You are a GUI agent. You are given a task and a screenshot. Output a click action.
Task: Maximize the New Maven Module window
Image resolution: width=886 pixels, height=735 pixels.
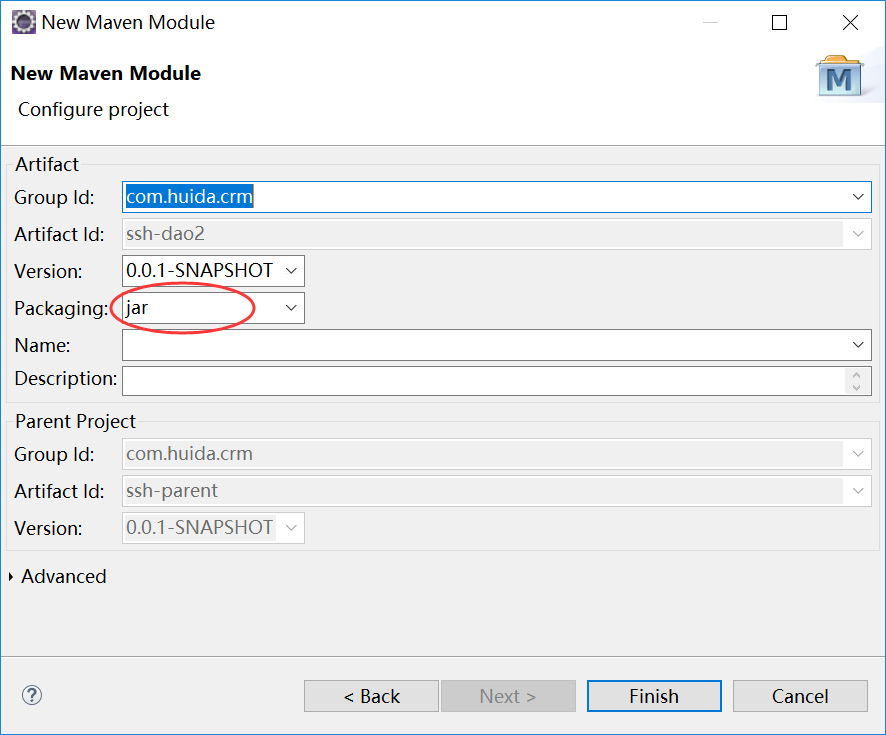click(x=780, y=22)
